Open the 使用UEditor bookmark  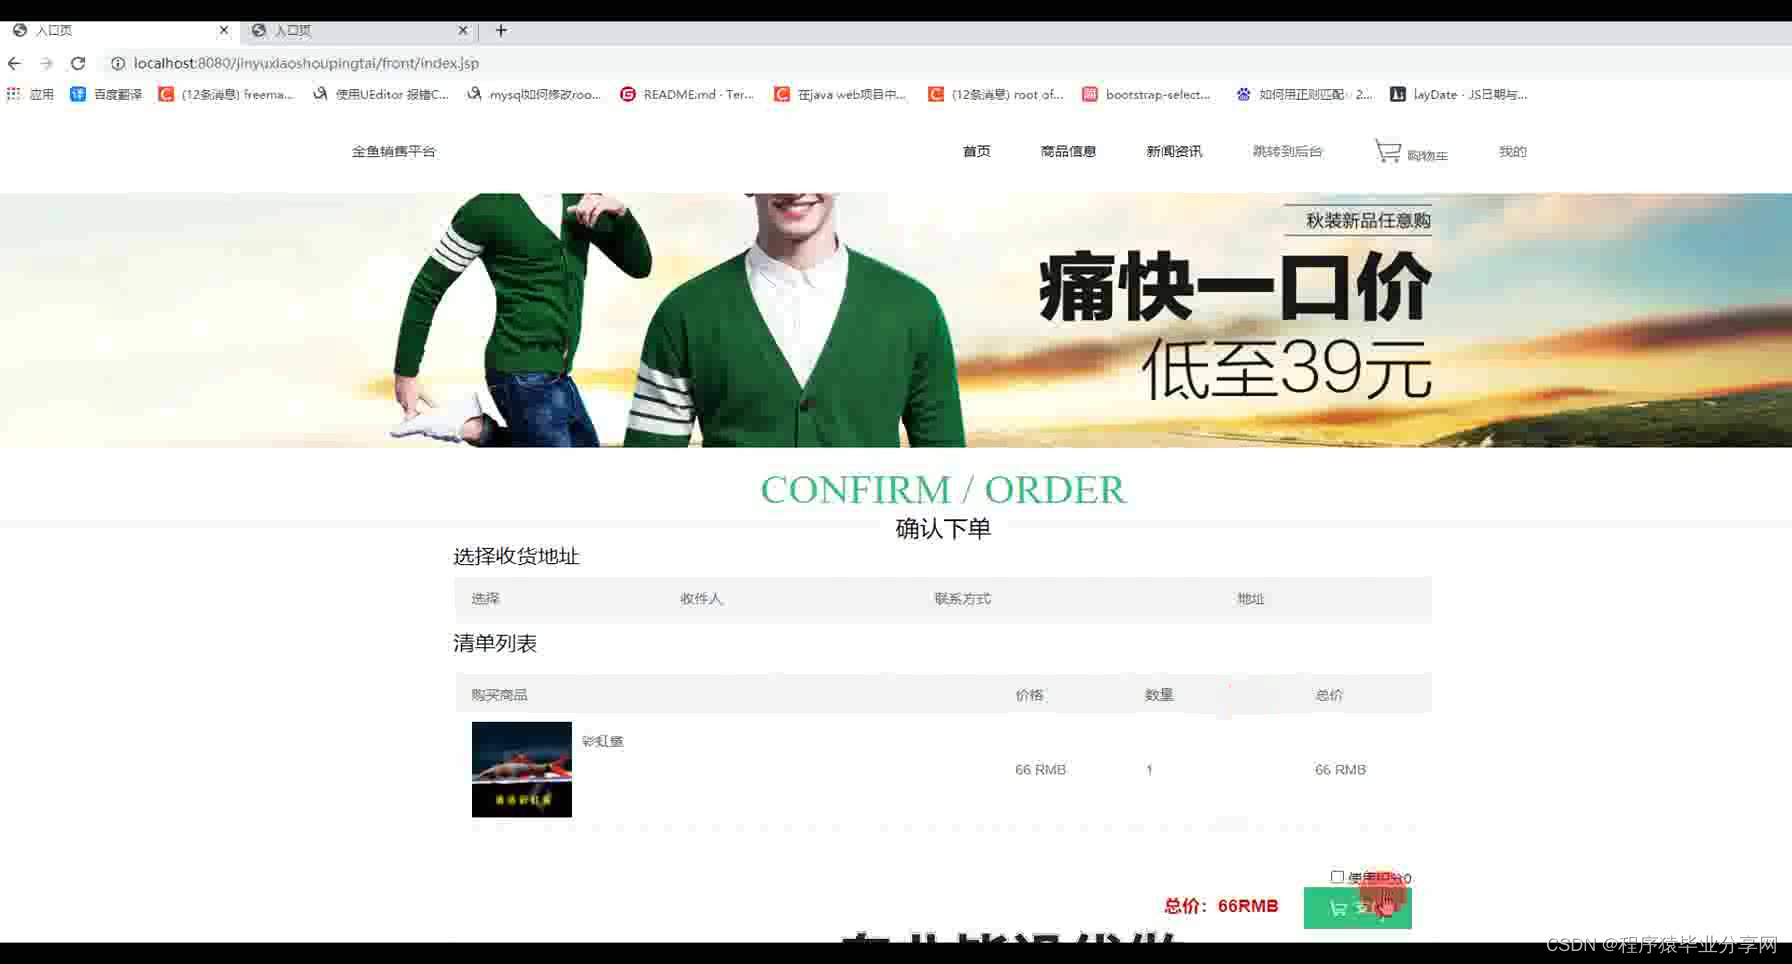381,94
